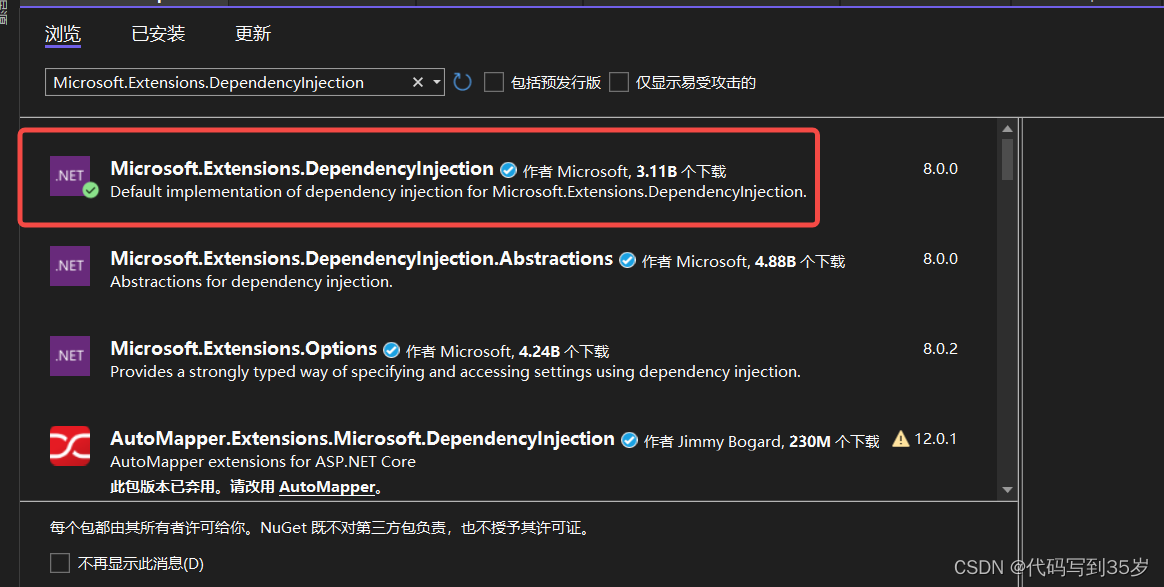Click the warning triangle next to version 12.0.1
Viewport: 1164px width, 587px height.
pyautogui.click(x=899, y=438)
